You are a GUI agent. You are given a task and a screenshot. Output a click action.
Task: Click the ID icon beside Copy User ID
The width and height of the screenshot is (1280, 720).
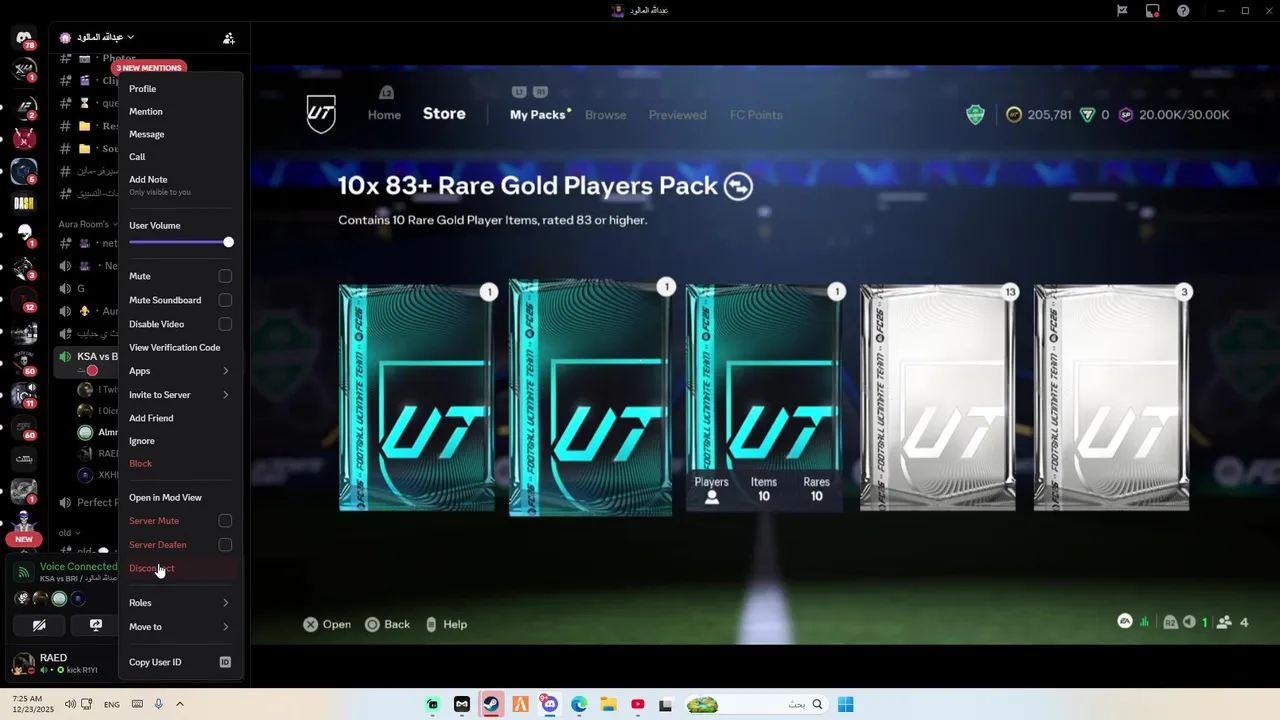(225, 662)
